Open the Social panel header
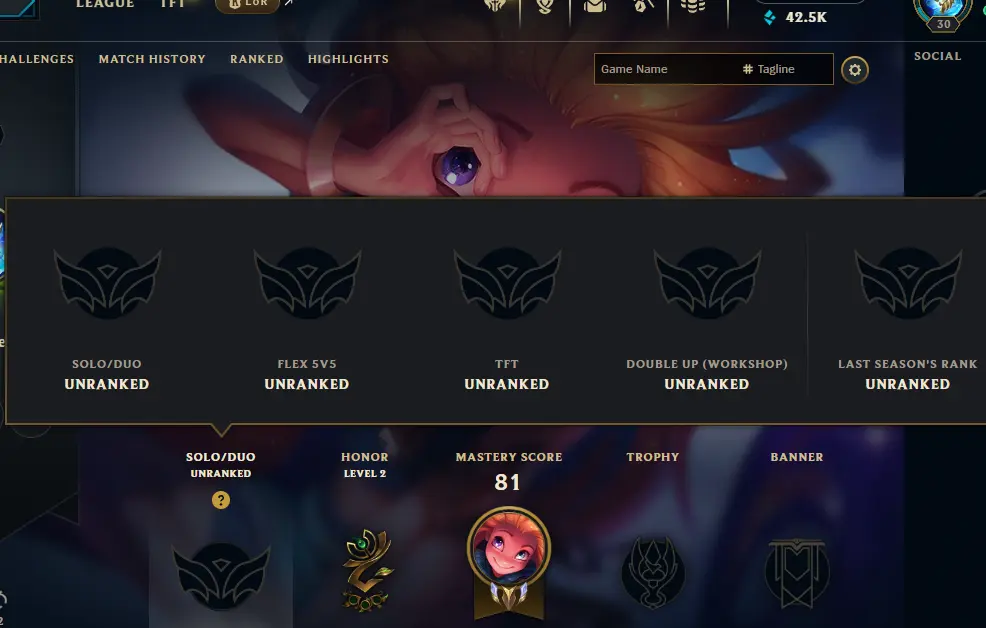986x628 pixels. point(938,56)
